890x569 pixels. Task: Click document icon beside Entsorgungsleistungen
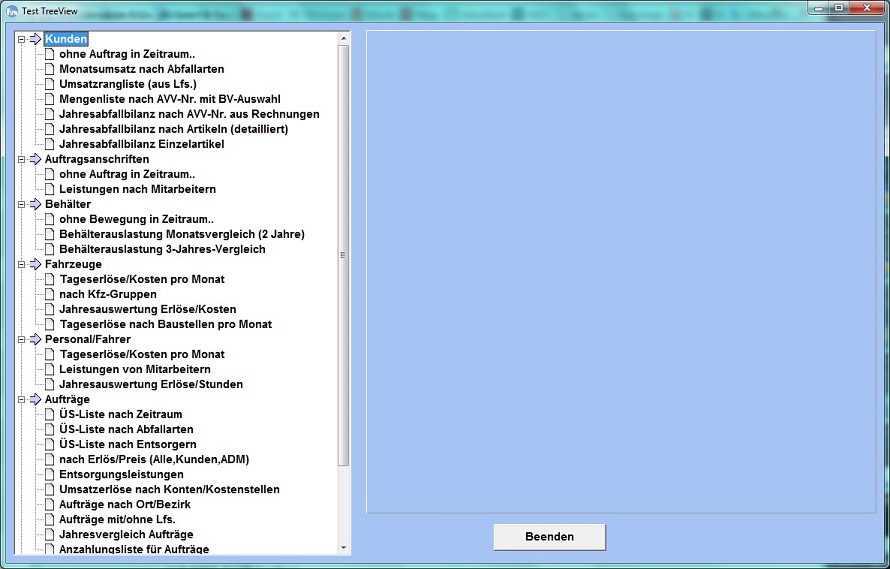coord(50,474)
